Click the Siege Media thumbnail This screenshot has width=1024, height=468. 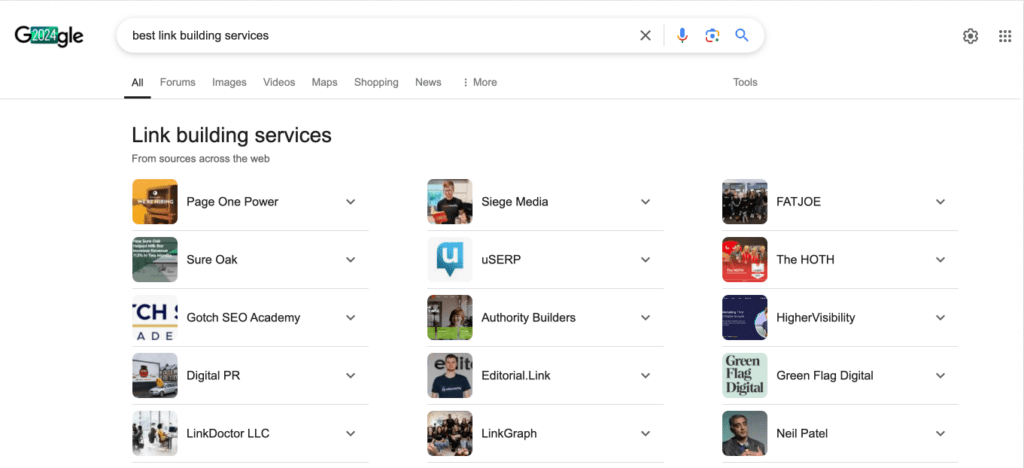pyautogui.click(x=450, y=202)
